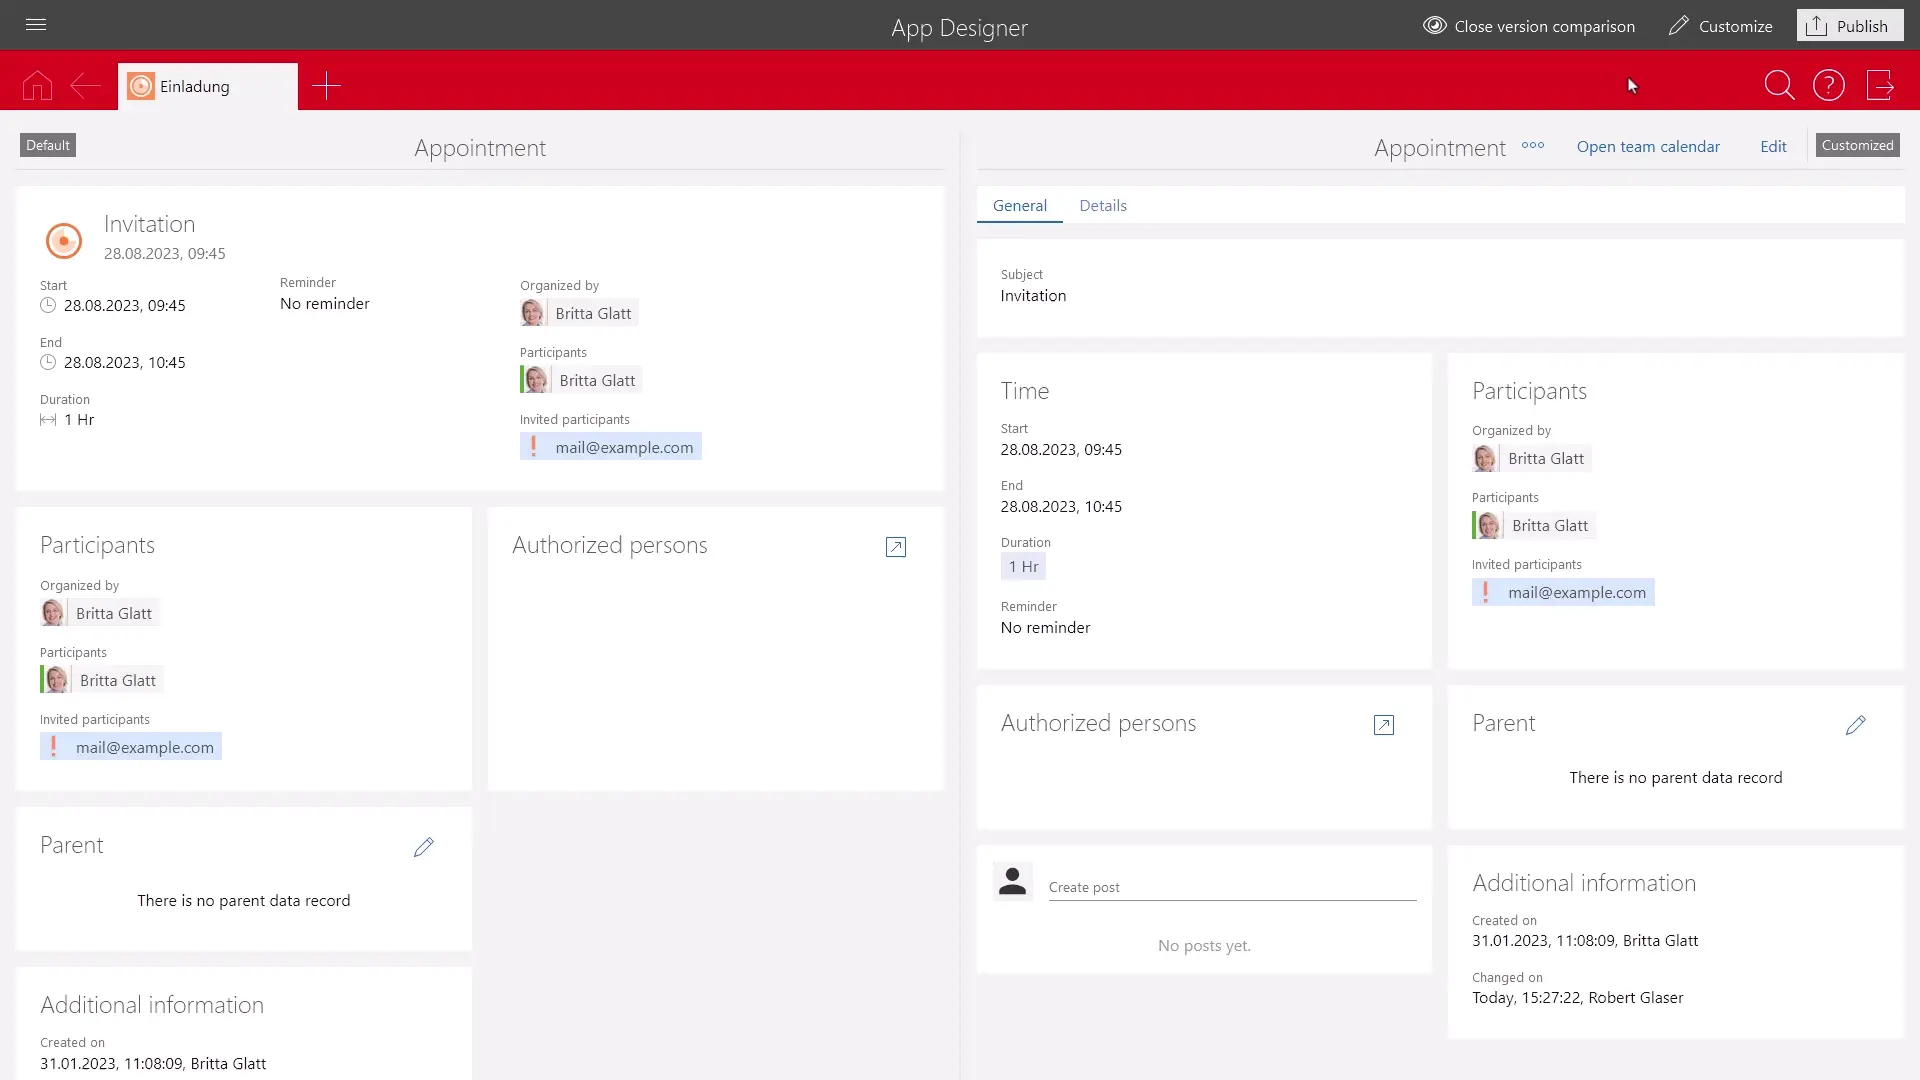Open the search magnifier icon

1779,86
